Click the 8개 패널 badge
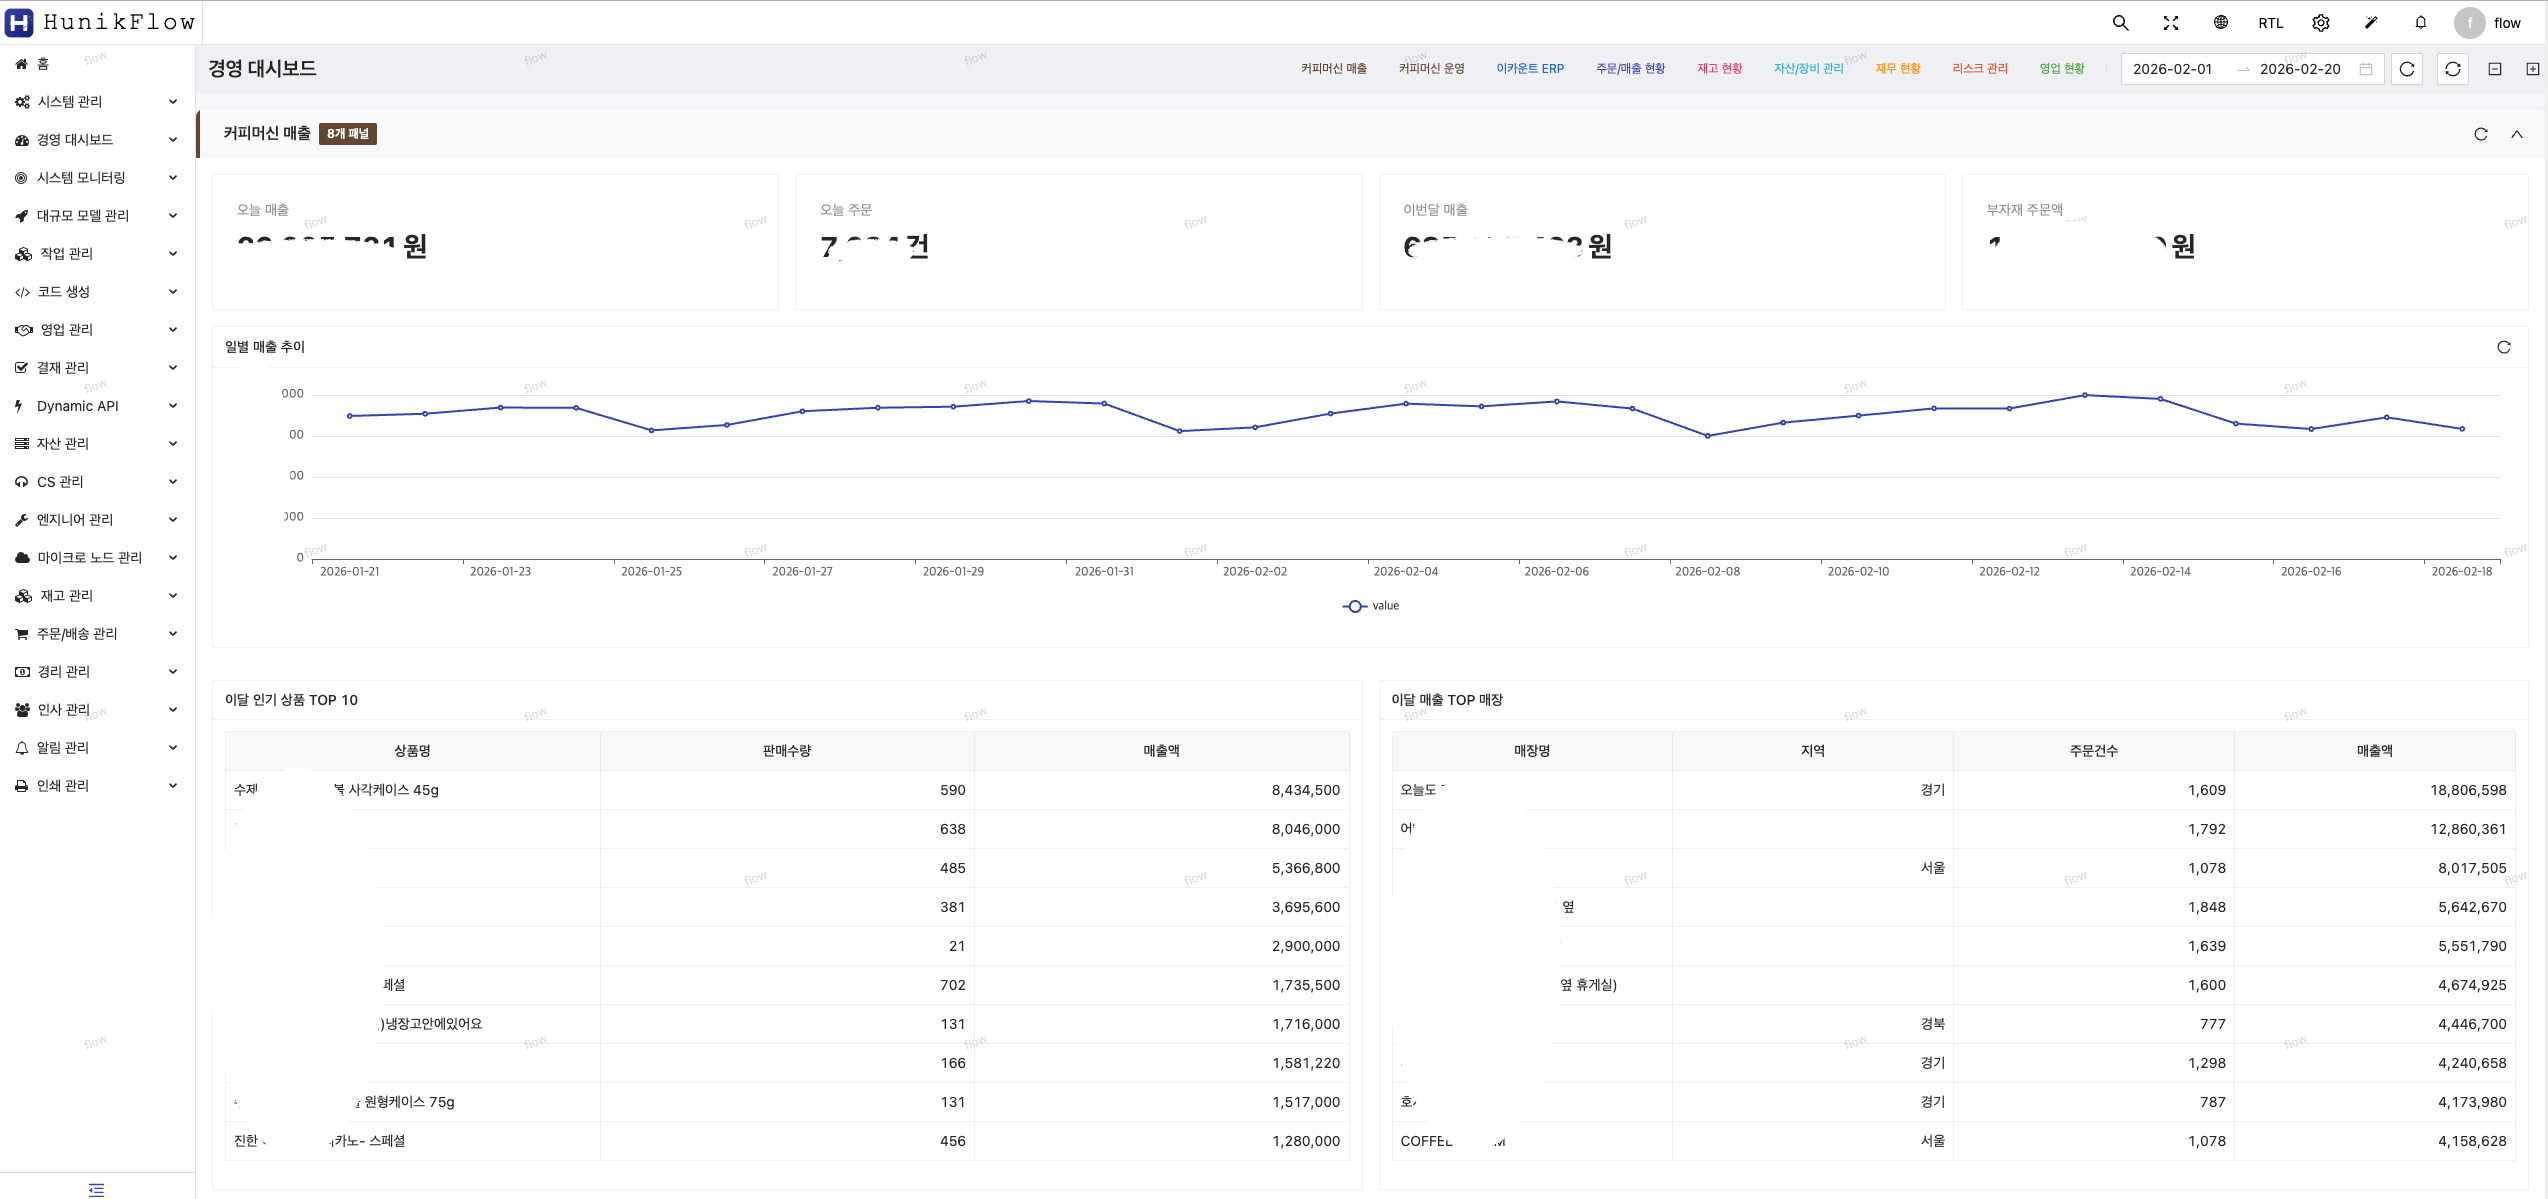This screenshot has width=2548, height=1199. [348, 134]
